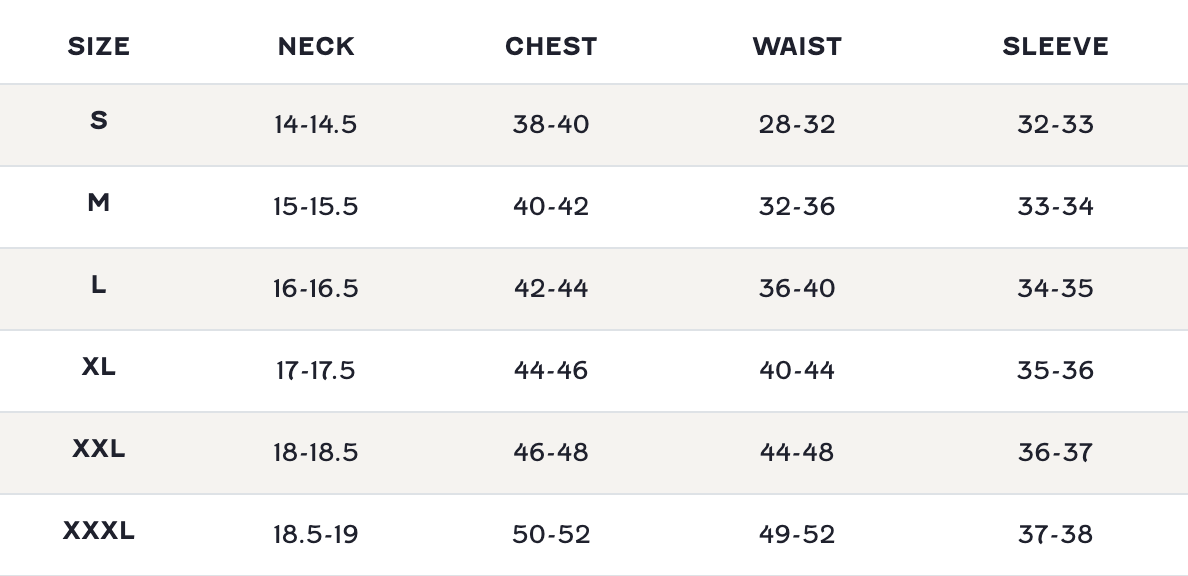Click the NECK column header
The width and height of the screenshot is (1188, 576).
[x=316, y=46]
